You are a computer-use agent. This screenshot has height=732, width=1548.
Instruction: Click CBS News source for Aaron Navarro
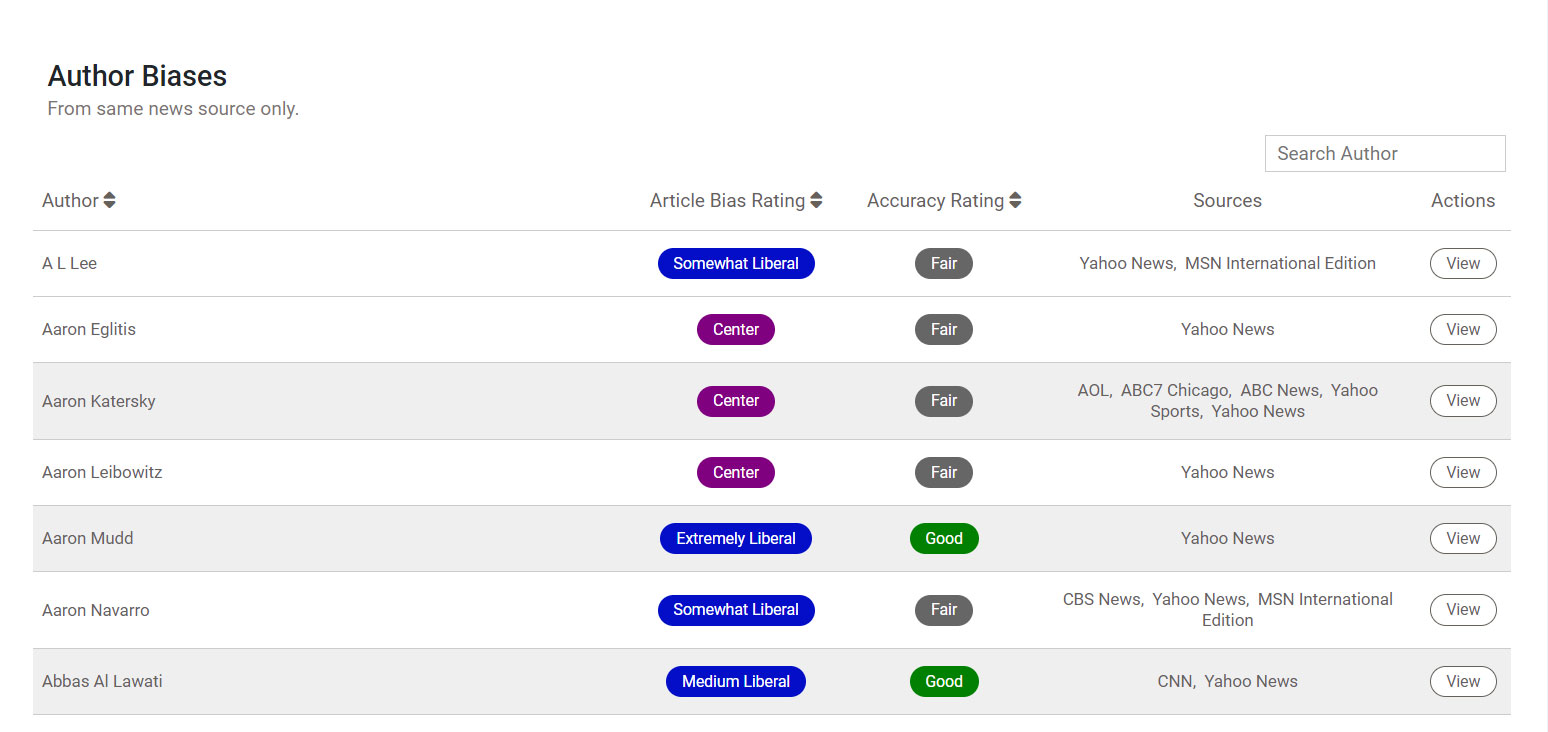[1101, 600]
